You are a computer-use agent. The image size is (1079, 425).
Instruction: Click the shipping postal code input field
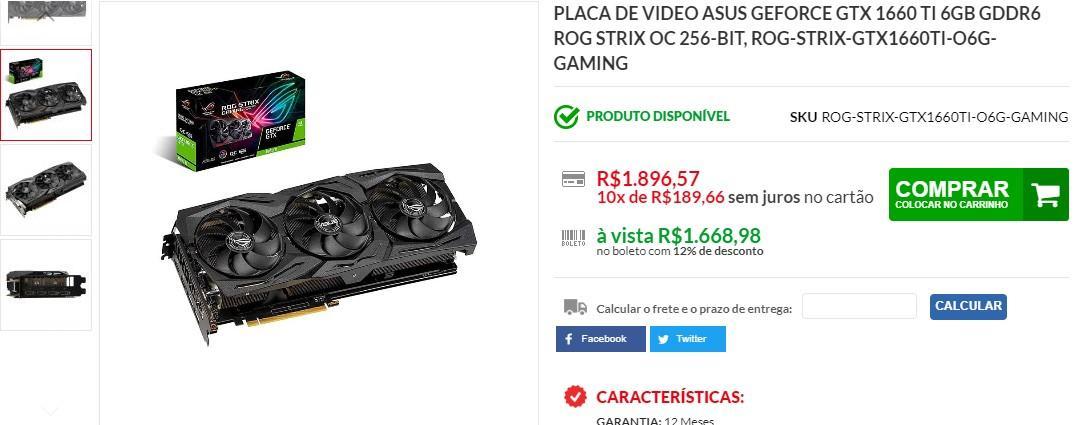[x=859, y=306]
